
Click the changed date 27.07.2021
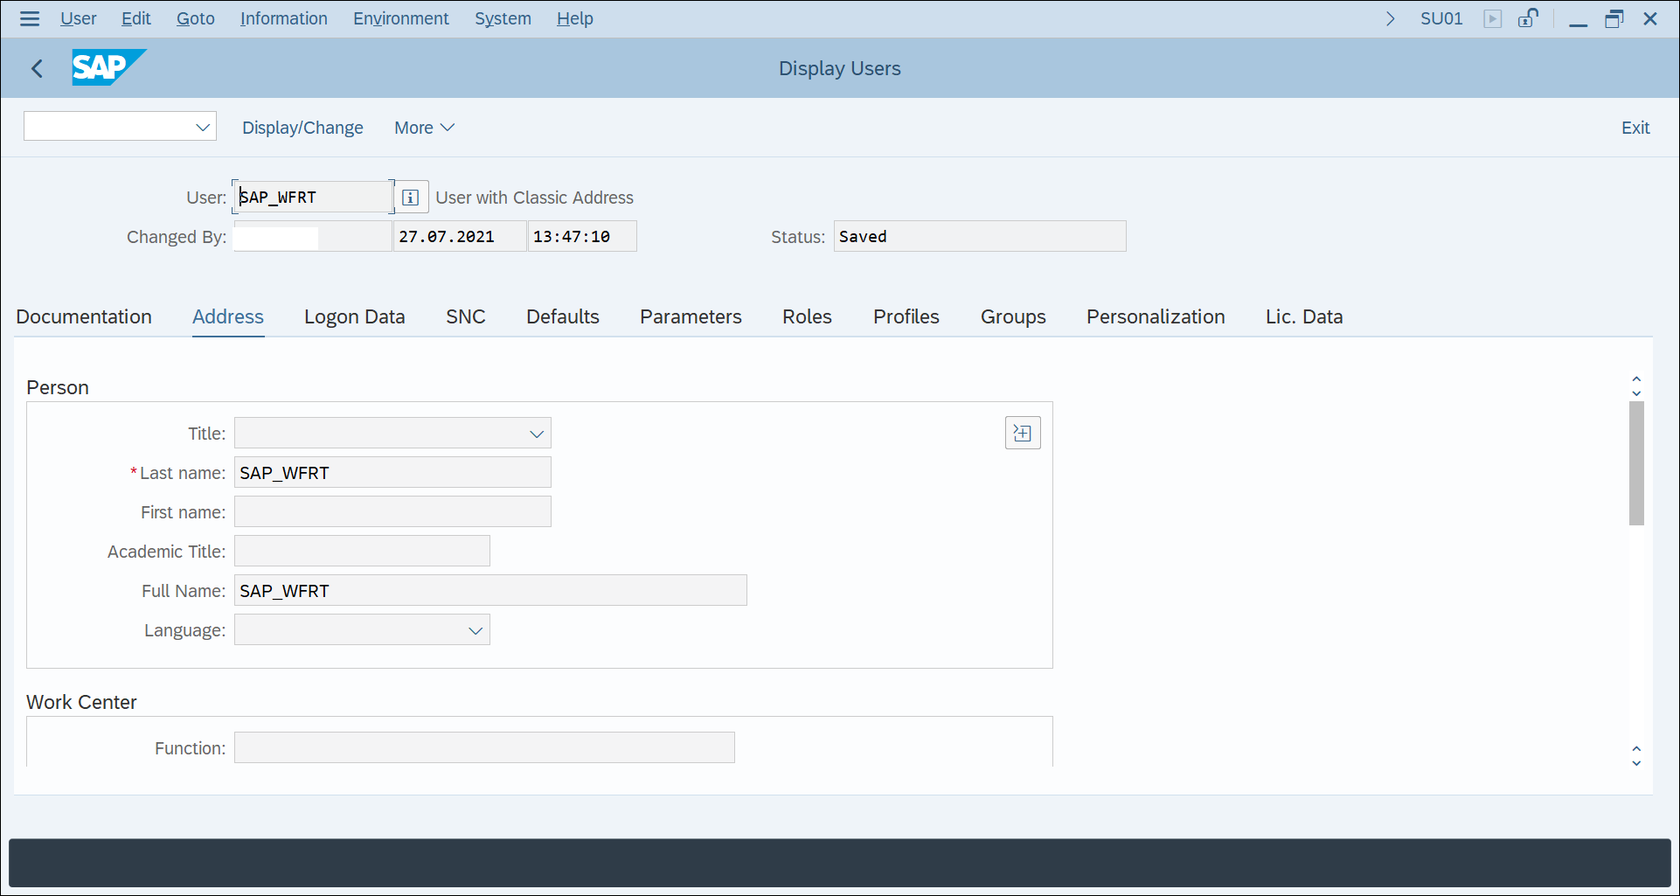pyautogui.click(x=459, y=236)
